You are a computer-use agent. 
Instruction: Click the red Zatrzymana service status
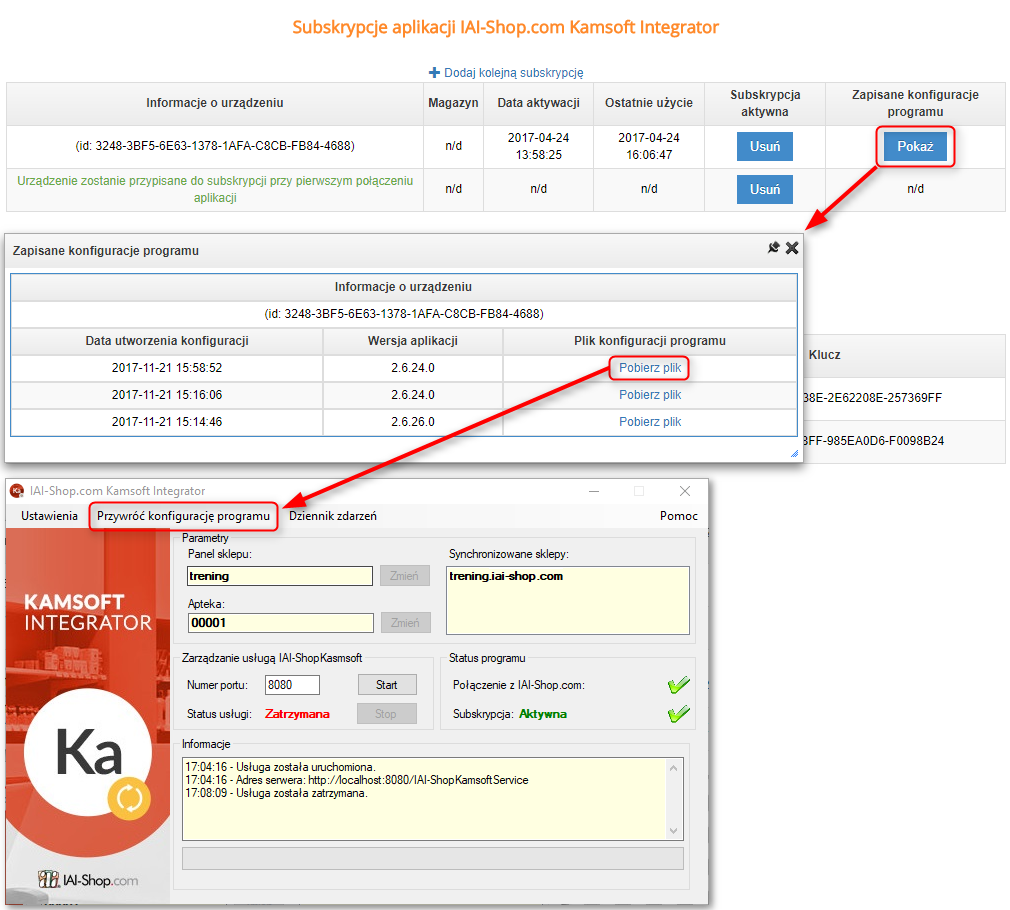(x=297, y=714)
